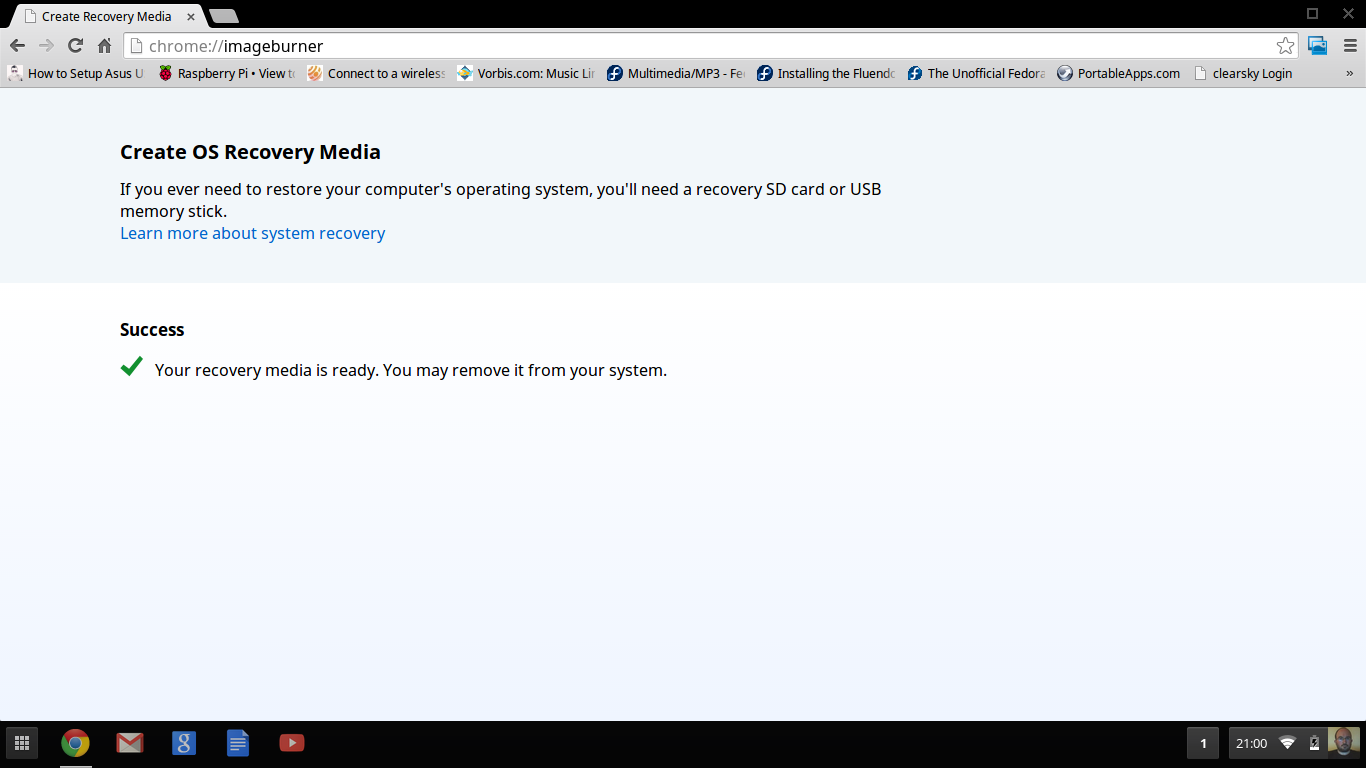
Task: Open the apps launcher in the shelf
Action: tap(22, 743)
